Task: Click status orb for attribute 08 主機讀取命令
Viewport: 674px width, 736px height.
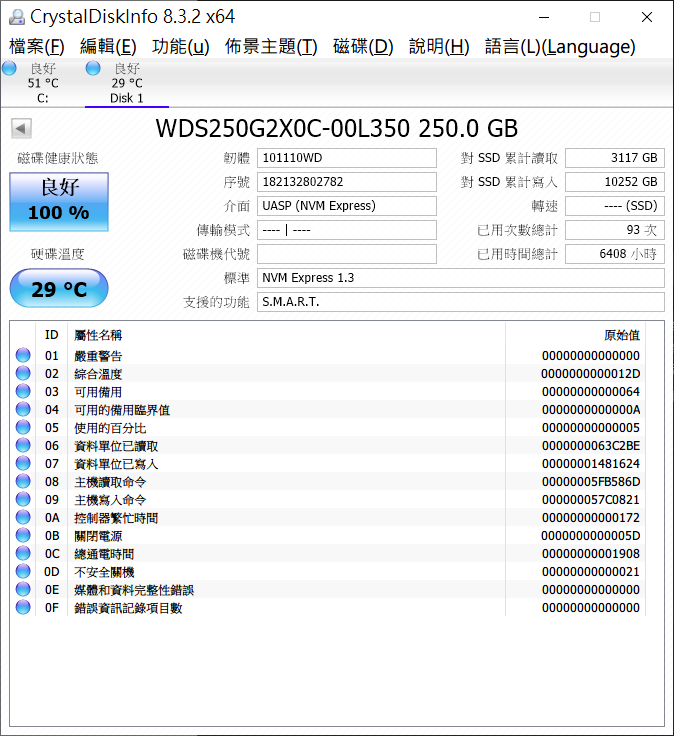Action: (x=23, y=482)
